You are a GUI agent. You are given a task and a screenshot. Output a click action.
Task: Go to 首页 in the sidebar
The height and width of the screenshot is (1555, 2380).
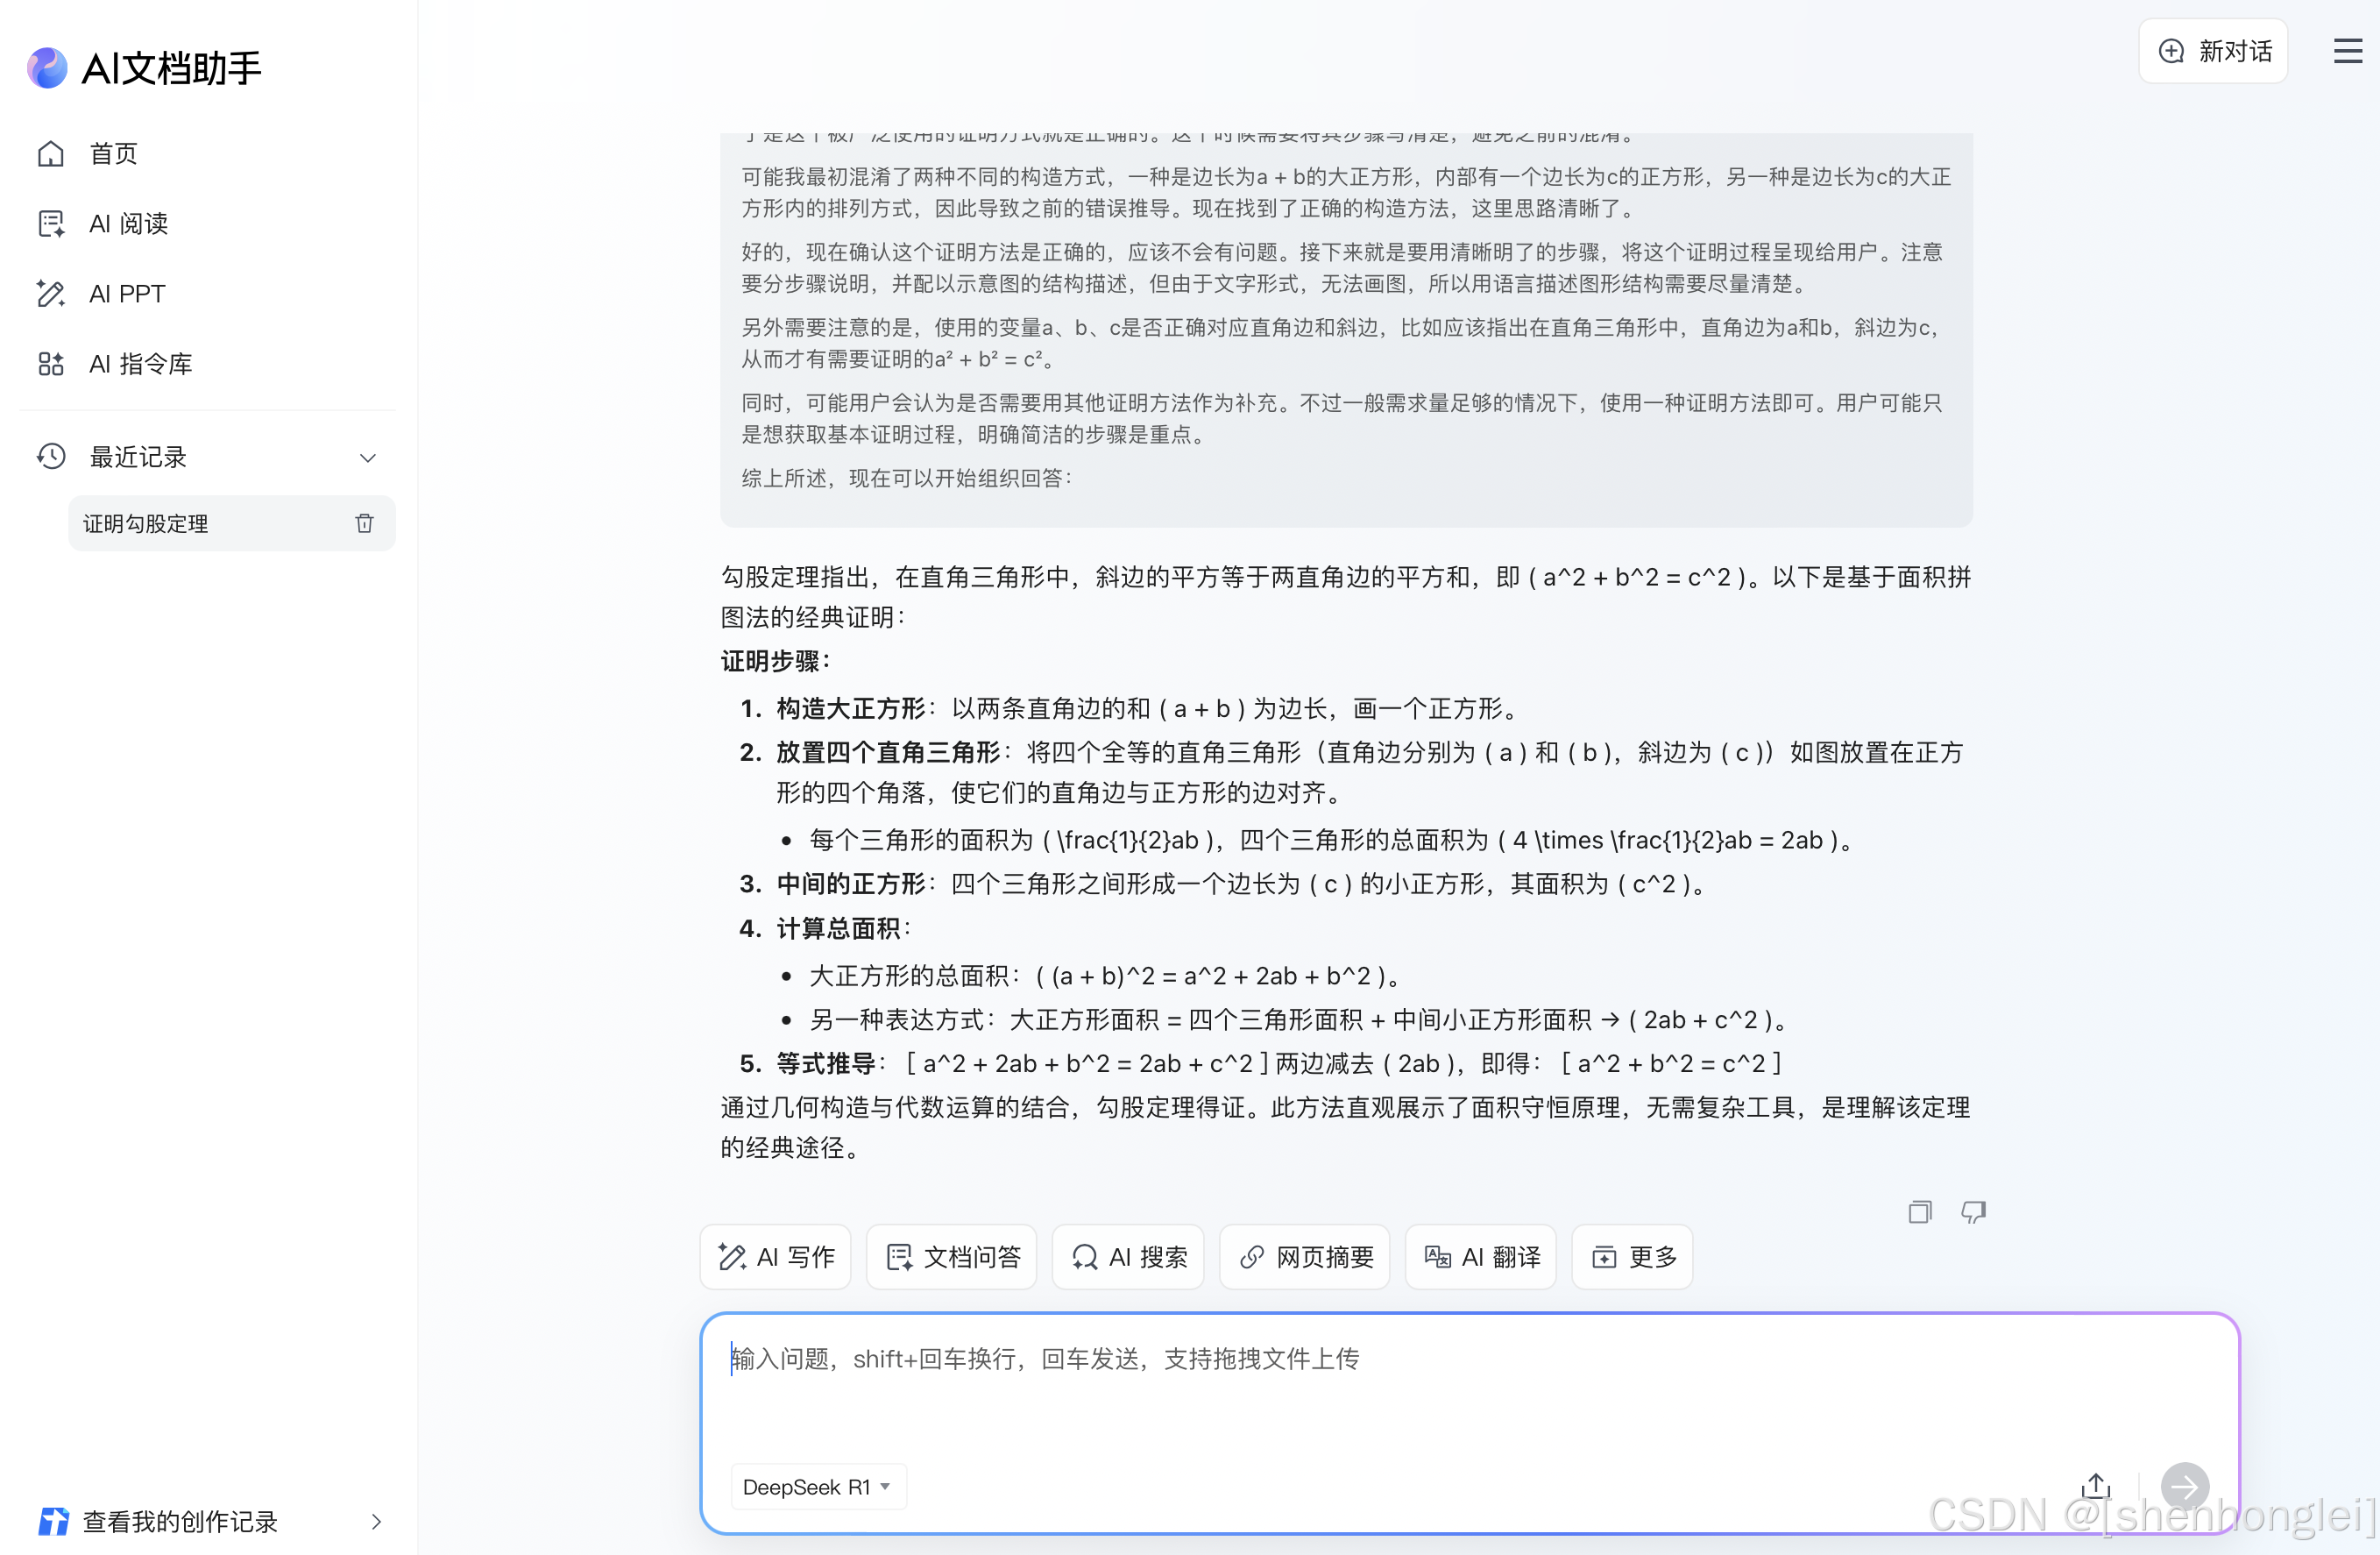click(x=111, y=154)
